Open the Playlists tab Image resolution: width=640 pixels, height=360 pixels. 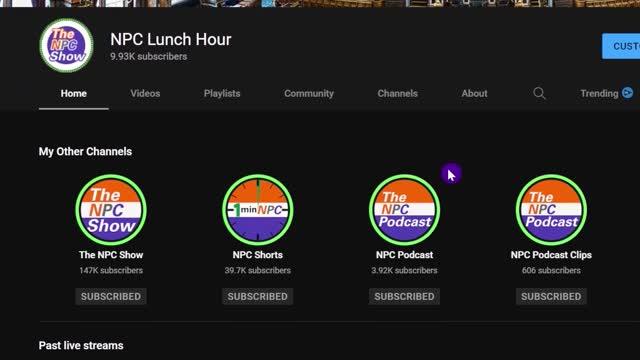[x=222, y=93]
